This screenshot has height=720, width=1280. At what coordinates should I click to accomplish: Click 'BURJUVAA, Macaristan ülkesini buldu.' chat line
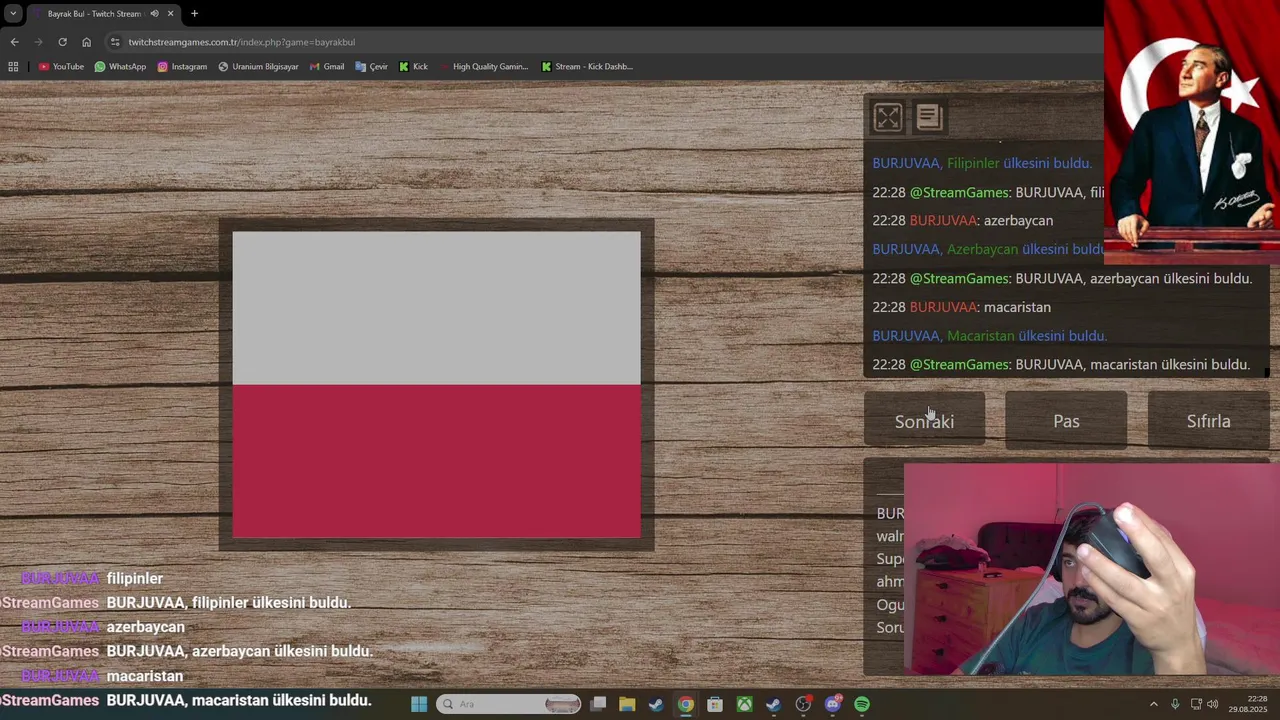989,336
